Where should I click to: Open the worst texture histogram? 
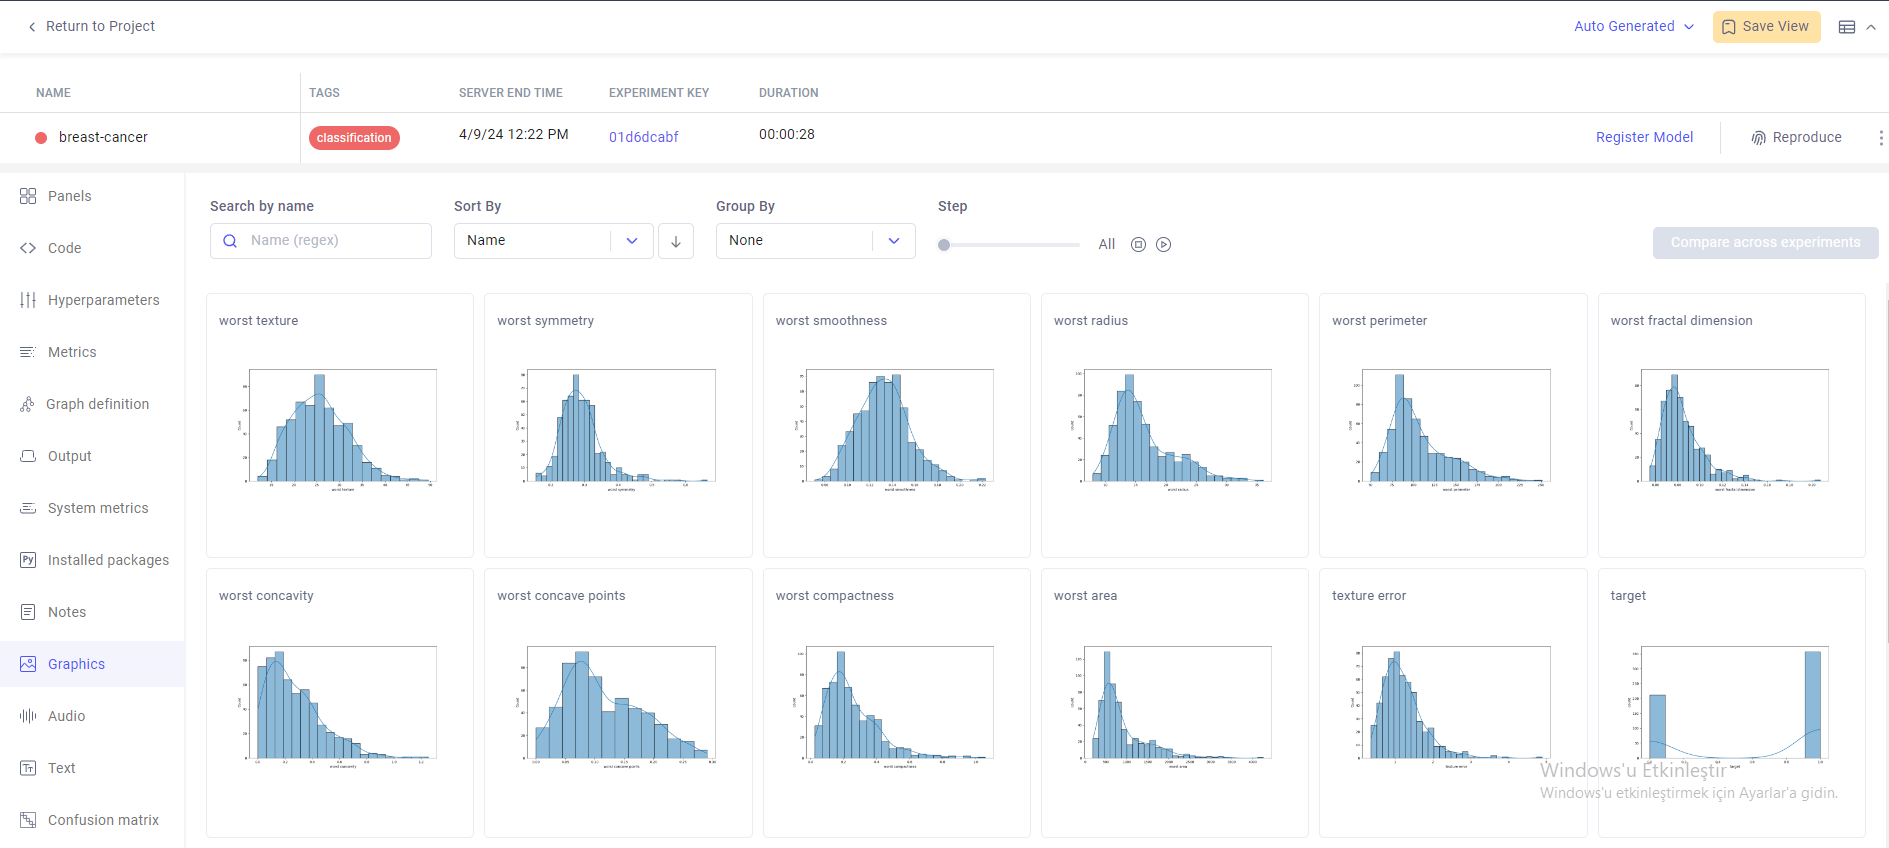click(340, 425)
